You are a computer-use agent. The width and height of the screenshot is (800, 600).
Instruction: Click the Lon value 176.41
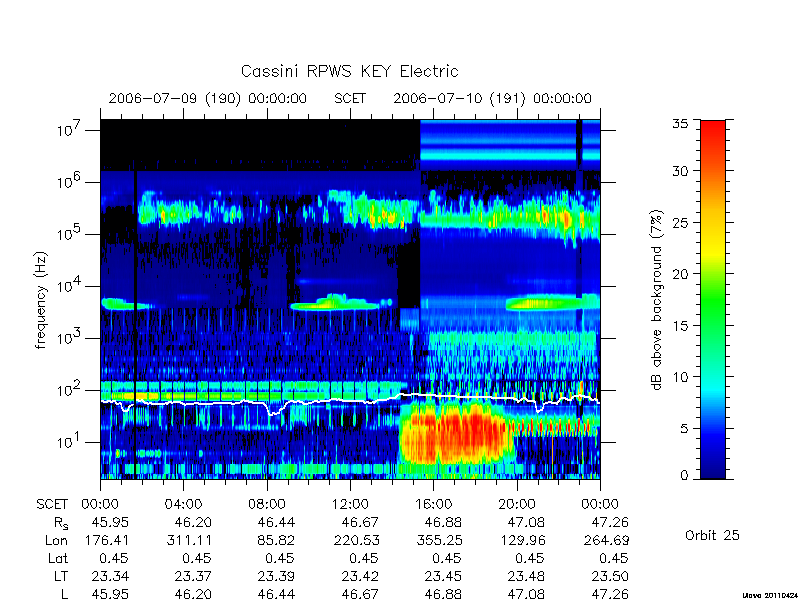coord(108,540)
